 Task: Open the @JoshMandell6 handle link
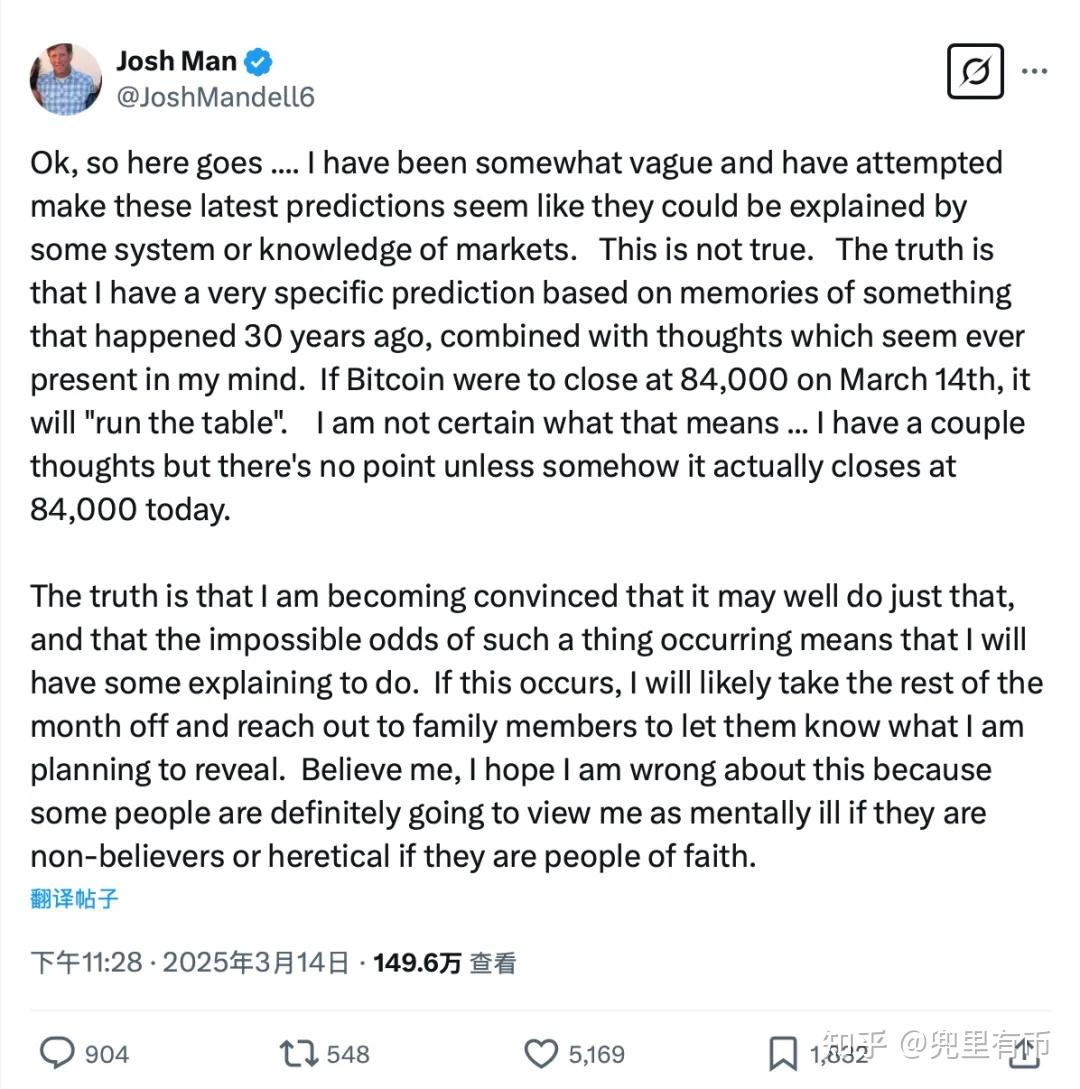pos(215,96)
